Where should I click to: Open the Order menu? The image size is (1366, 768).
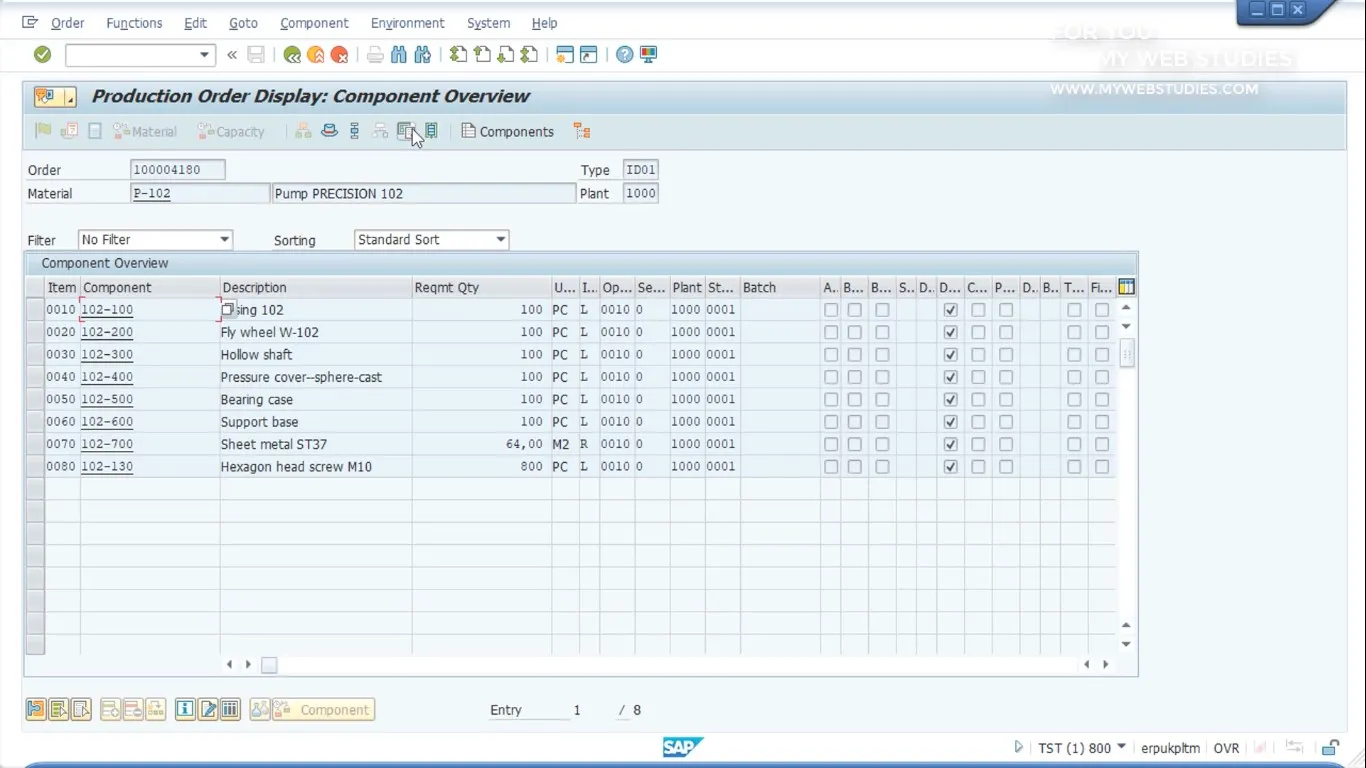pos(68,23)
